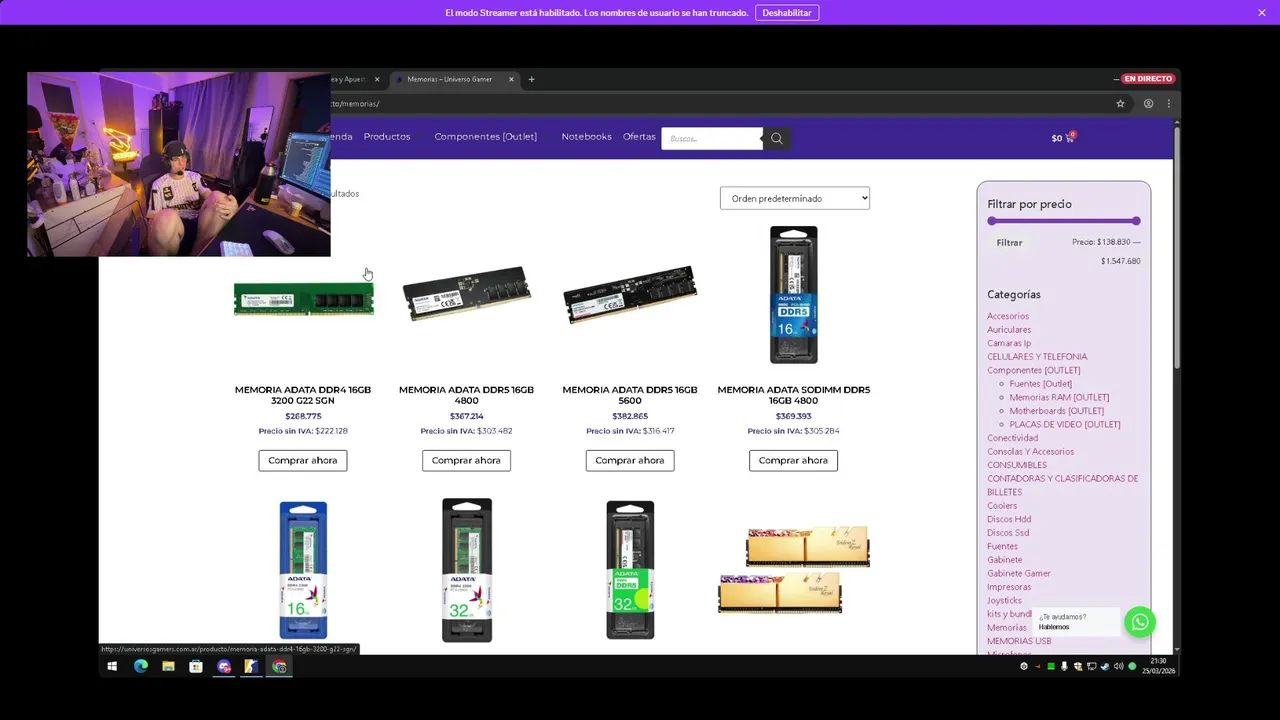Click Comprar ahora for ADATA DDR5 16GB 4800
This screenshot has width=1280, height=720.
466,460
